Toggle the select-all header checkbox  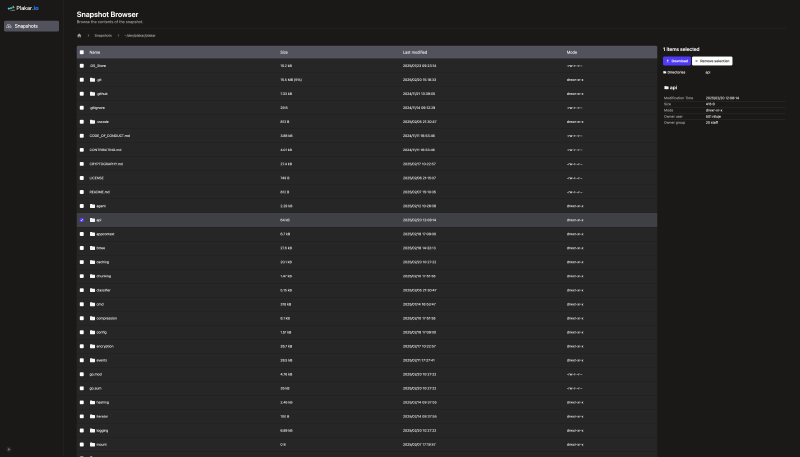point(82,52)
